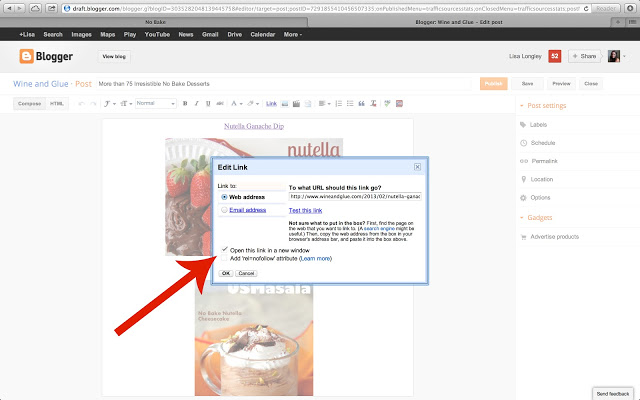Click the Bulleted list icon
The height and width of the screenshot is (400, 640).
coord(350,104)
